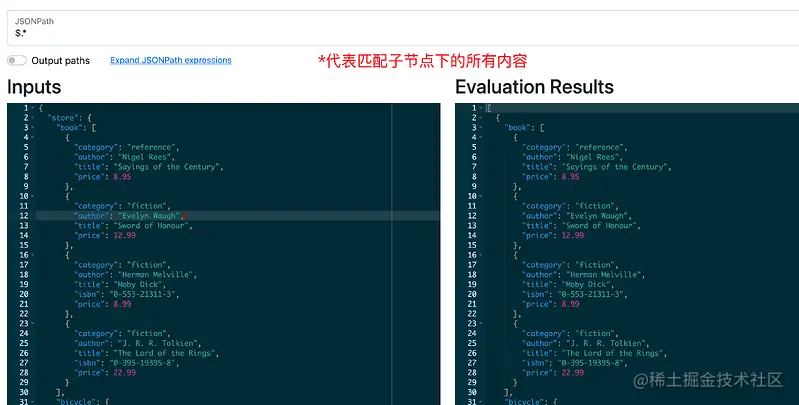Toggle the Output paths switch

coord(17,61)
